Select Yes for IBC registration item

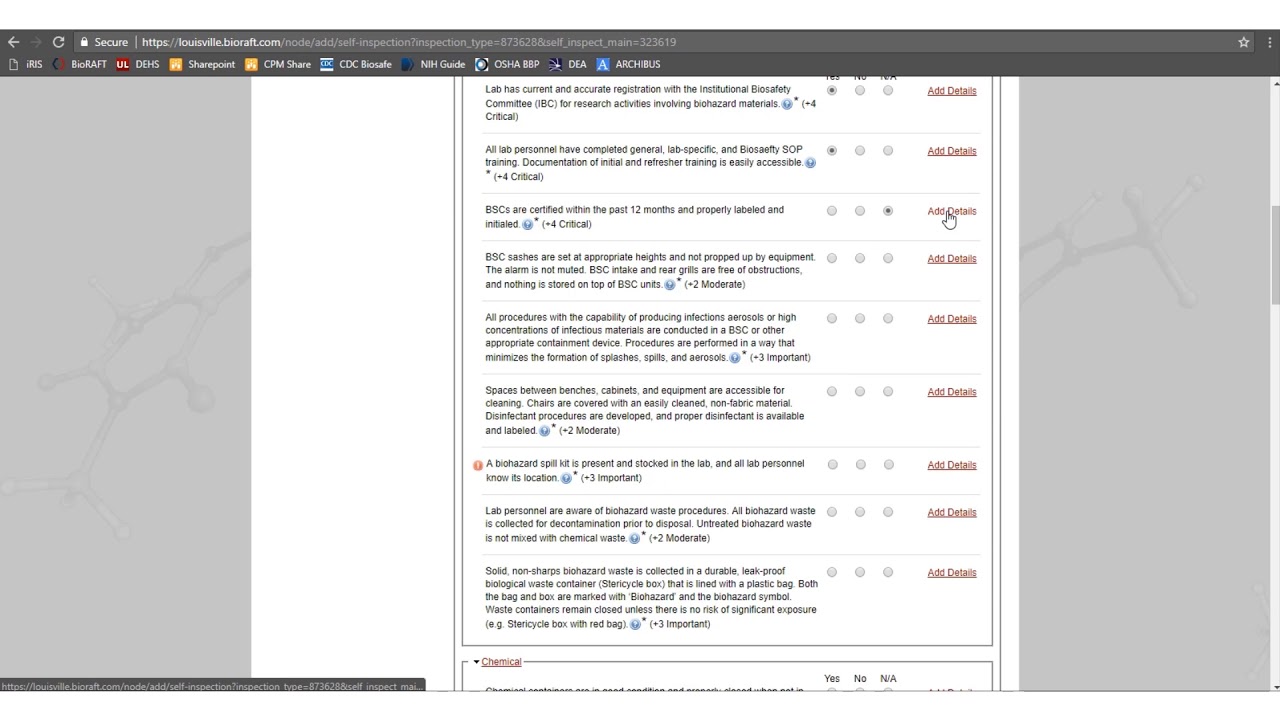coord(832,91)
